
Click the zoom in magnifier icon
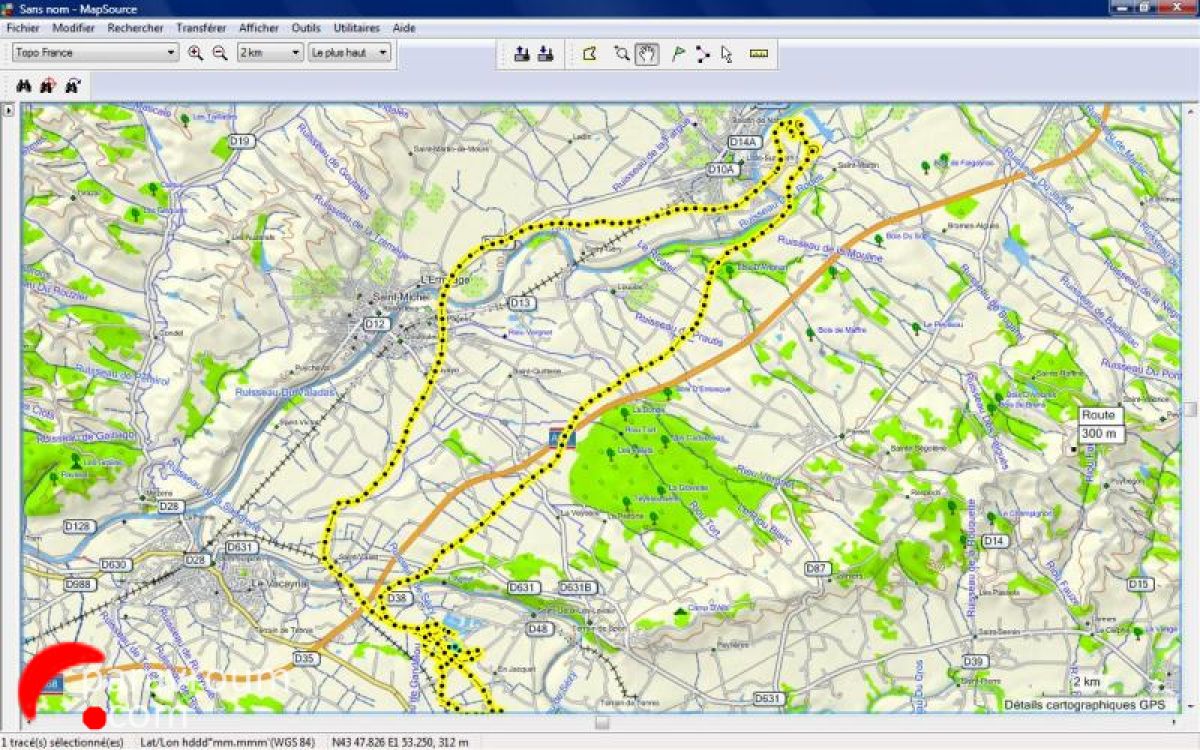196,53
